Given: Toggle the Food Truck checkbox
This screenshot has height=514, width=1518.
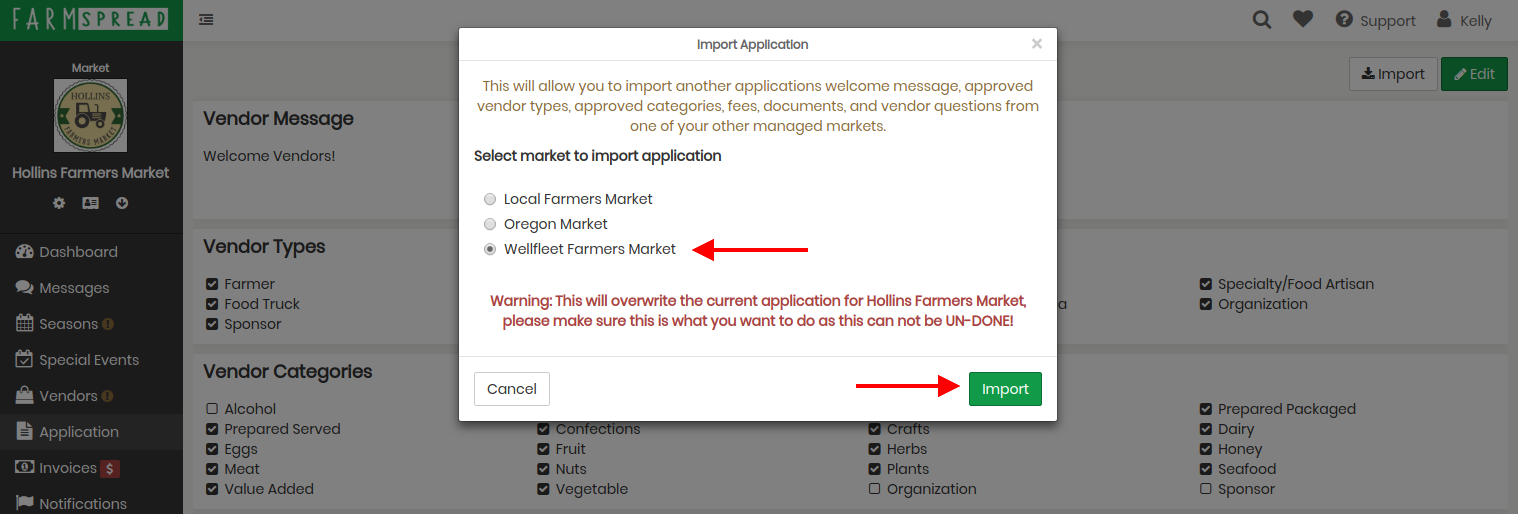Looking at the screenshot, I should coord(212,304).
